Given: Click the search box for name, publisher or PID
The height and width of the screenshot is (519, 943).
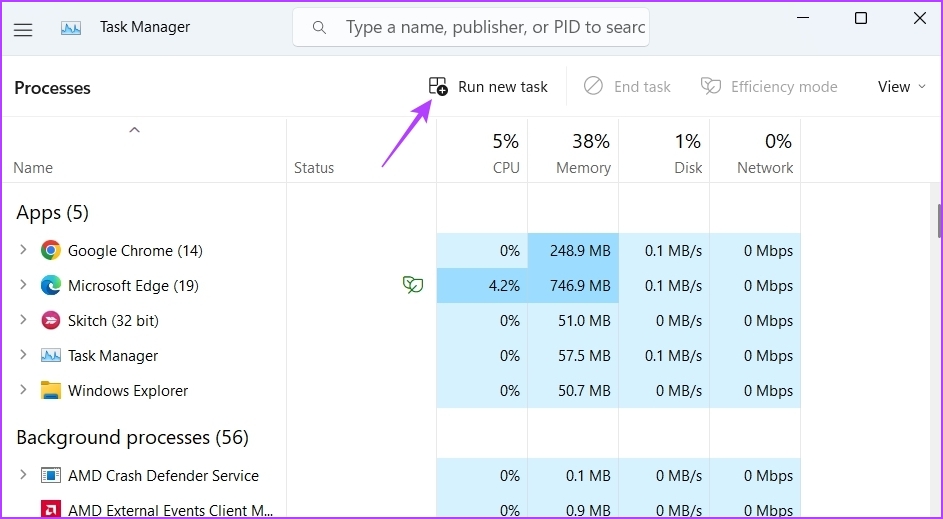Looking at the screenshot, I should click(x=471, y=27).
